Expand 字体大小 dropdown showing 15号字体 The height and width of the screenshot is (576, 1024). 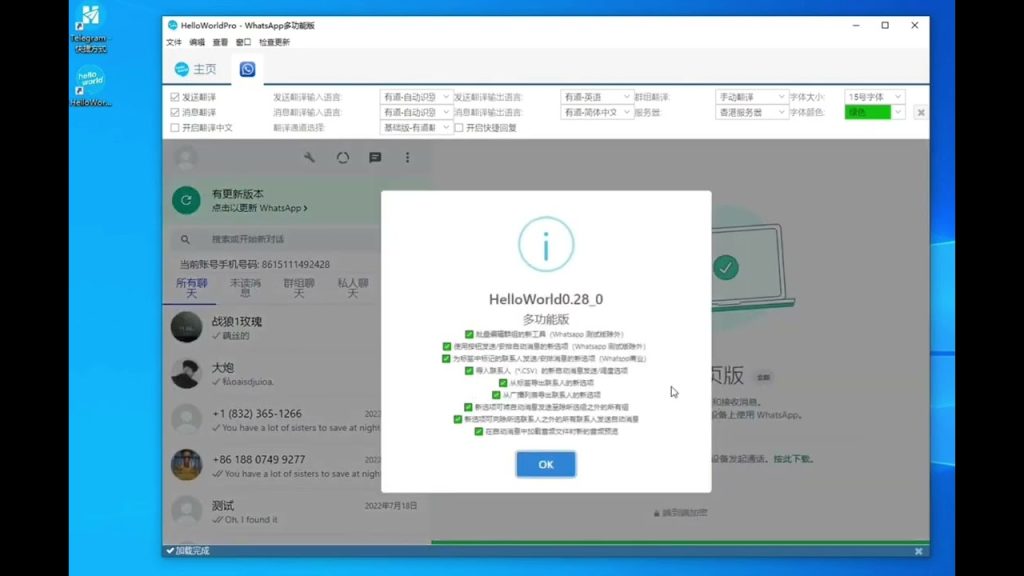tap(874, 97)
